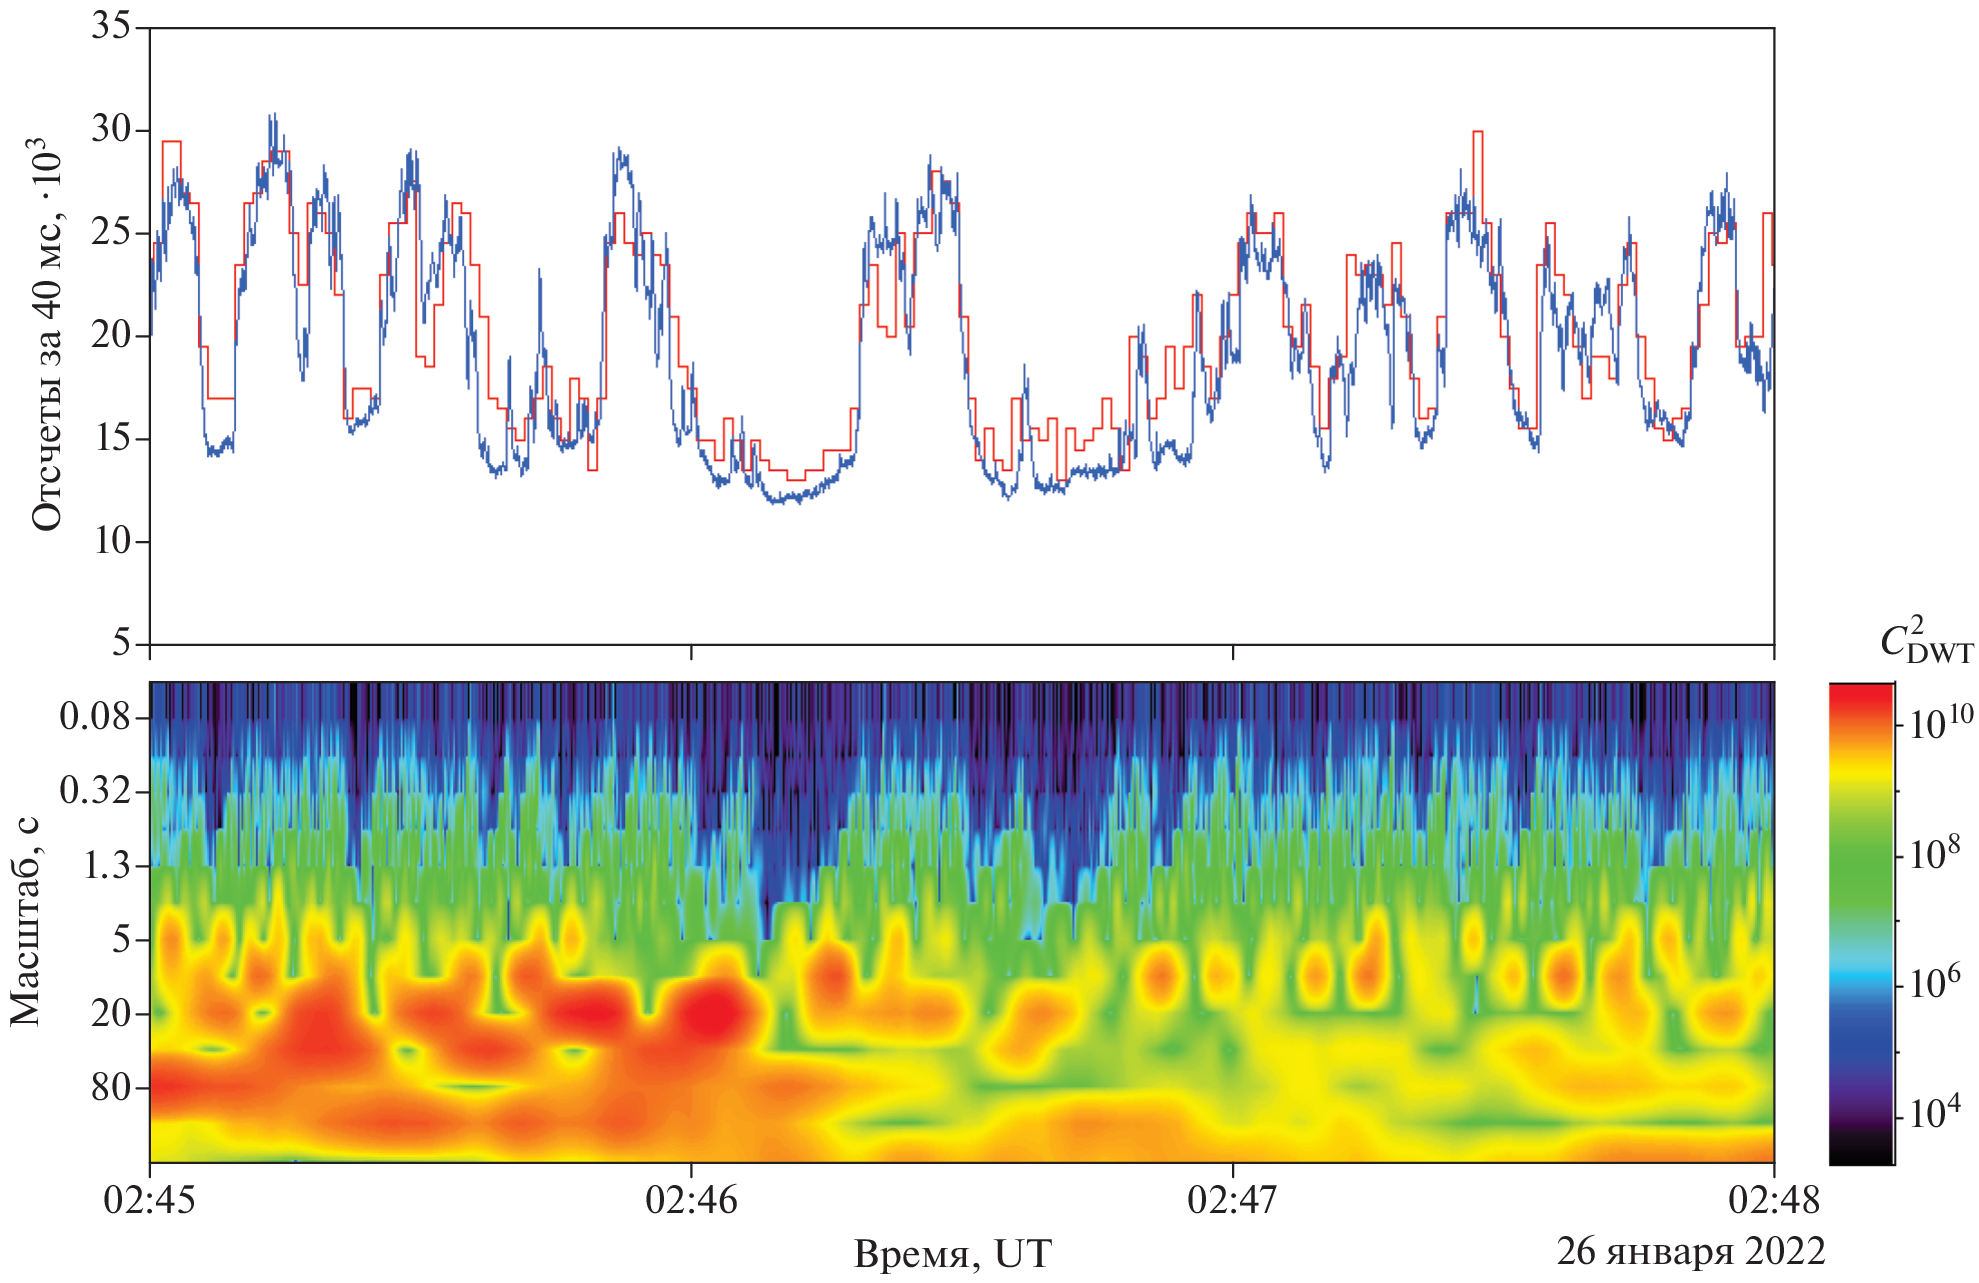The image size is (1979, 1283).
Task: Click the 02:47 time axis label
Action: coord(1232,1199)
